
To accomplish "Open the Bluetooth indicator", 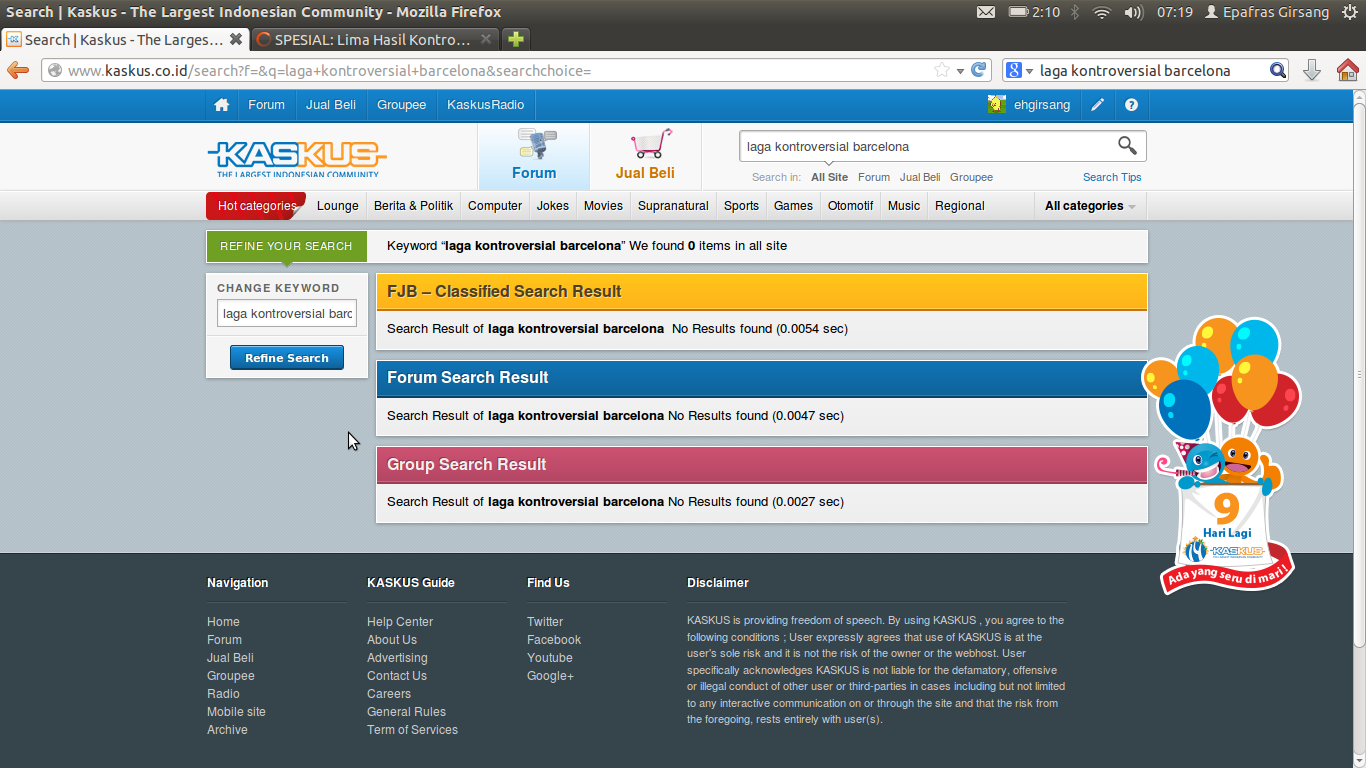I will (1076, 12).
